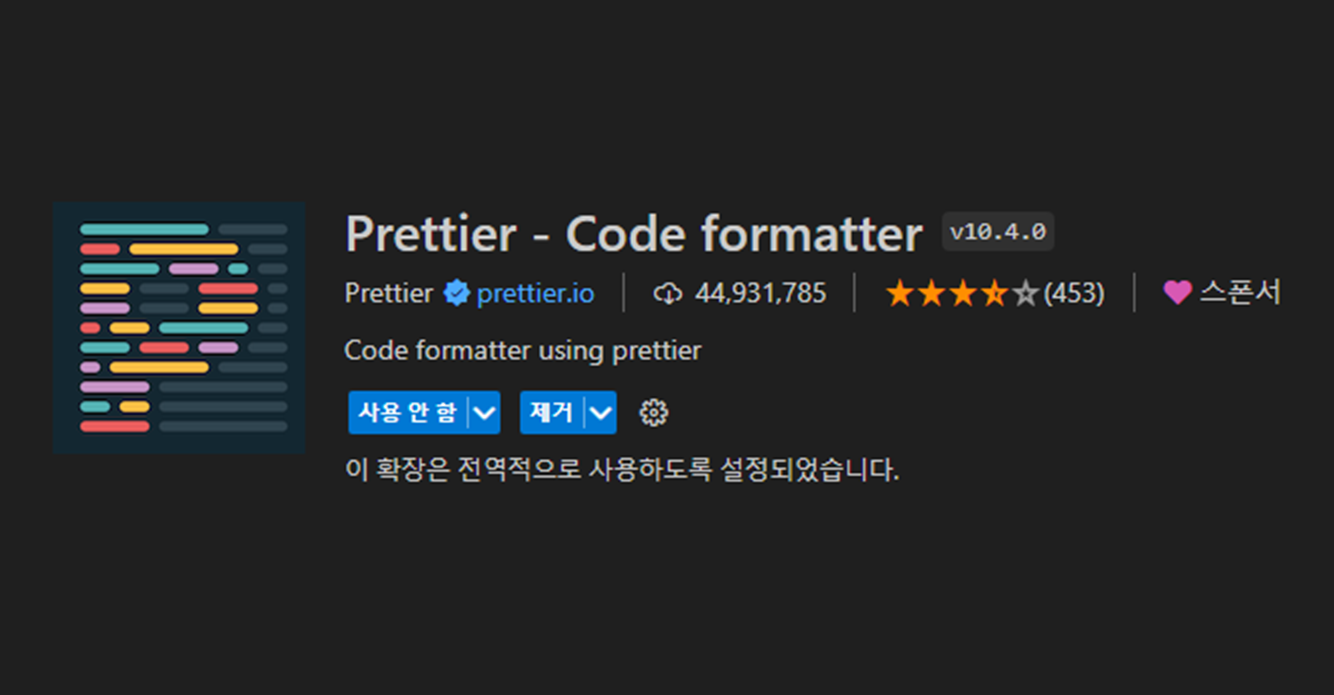Screen dimensions: 1334x695
Task: Open the dropdown beside 제거 button
Action: click(600, 412)
